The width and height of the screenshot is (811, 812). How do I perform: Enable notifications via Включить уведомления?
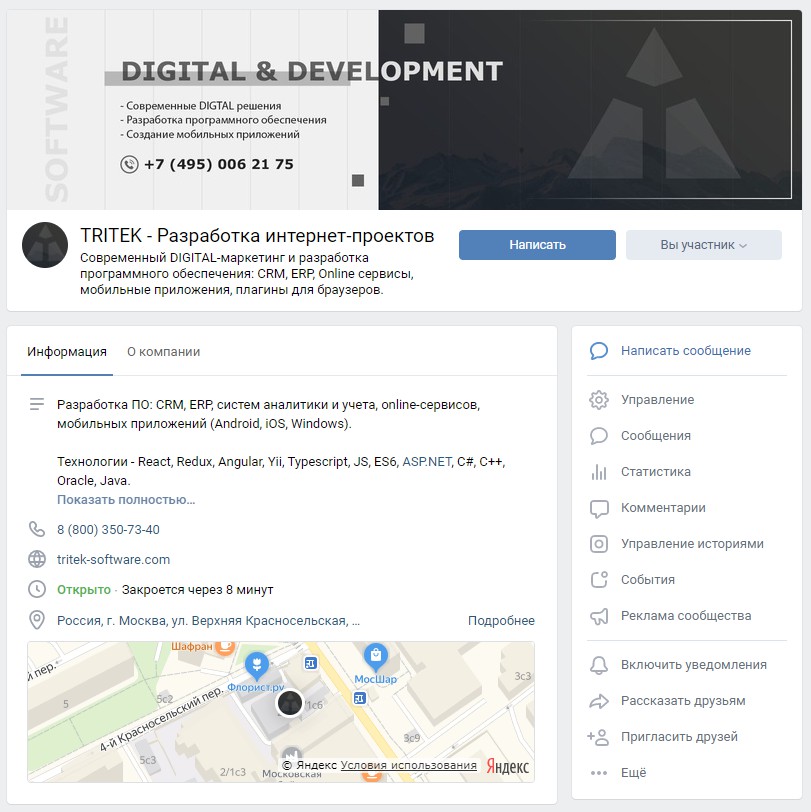click(693, 664)
